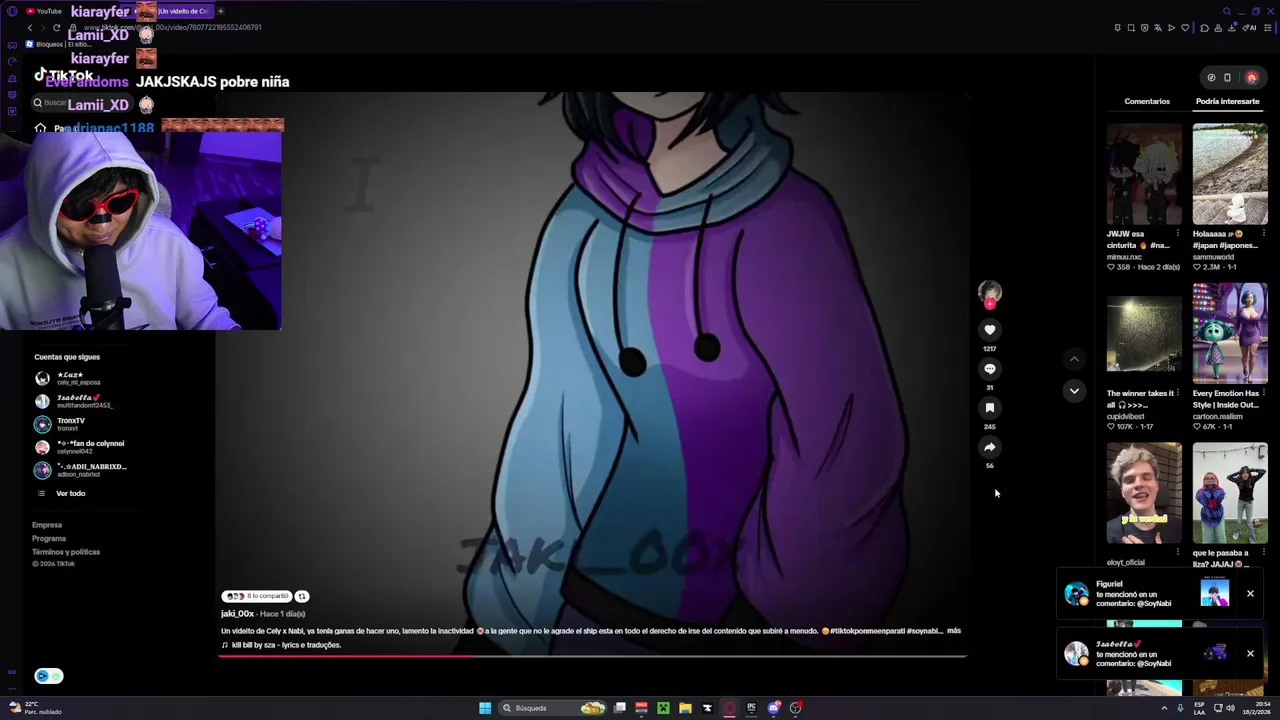
Task: Open the eloyt_official suggested video
Action: coord(1143,494)
